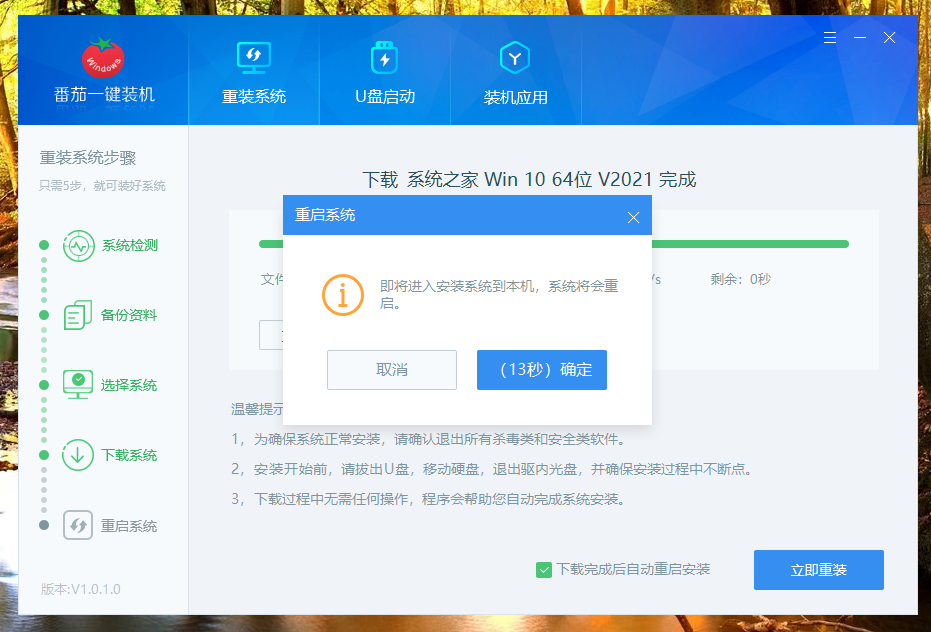Open the hamburger menu in title bar
Image resolution: width=931 pixels, height=632 pixels.
click(x=830, y=38)
